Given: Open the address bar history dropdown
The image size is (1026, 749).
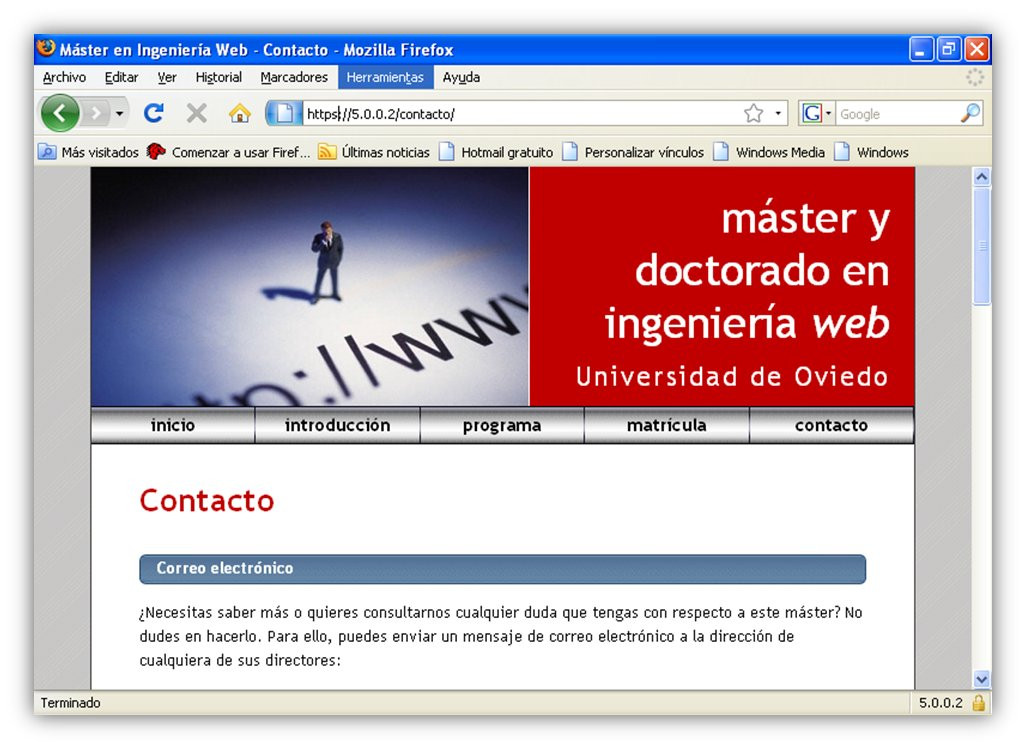Looking at the screenshot, I should (778, 114).
